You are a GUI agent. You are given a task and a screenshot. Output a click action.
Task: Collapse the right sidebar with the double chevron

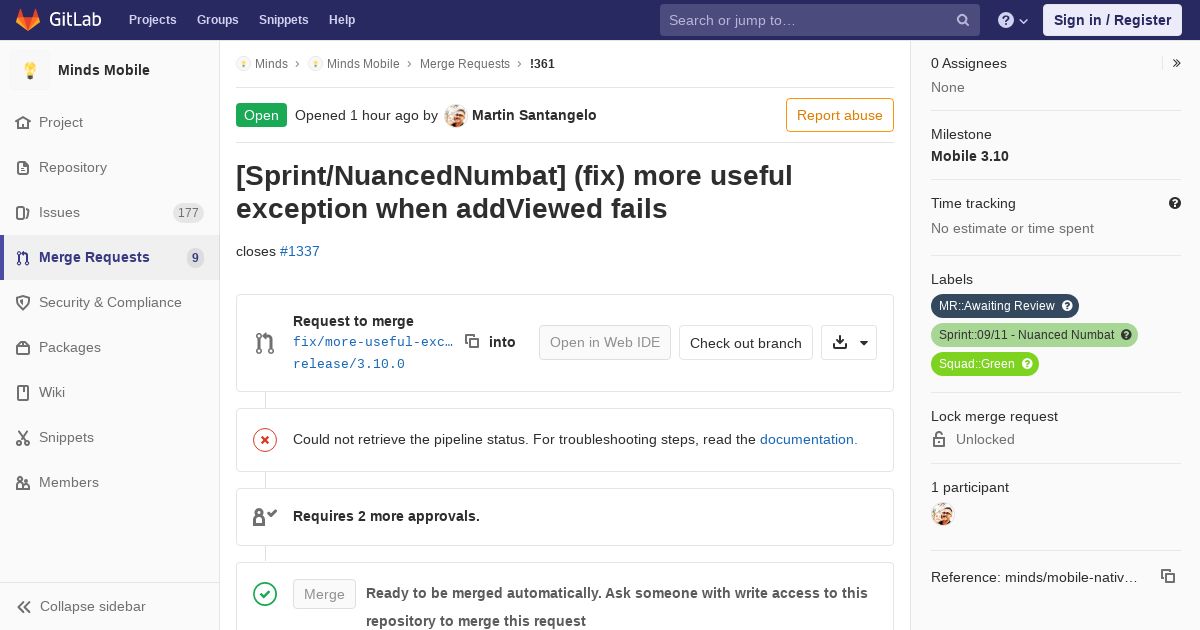1177,63
